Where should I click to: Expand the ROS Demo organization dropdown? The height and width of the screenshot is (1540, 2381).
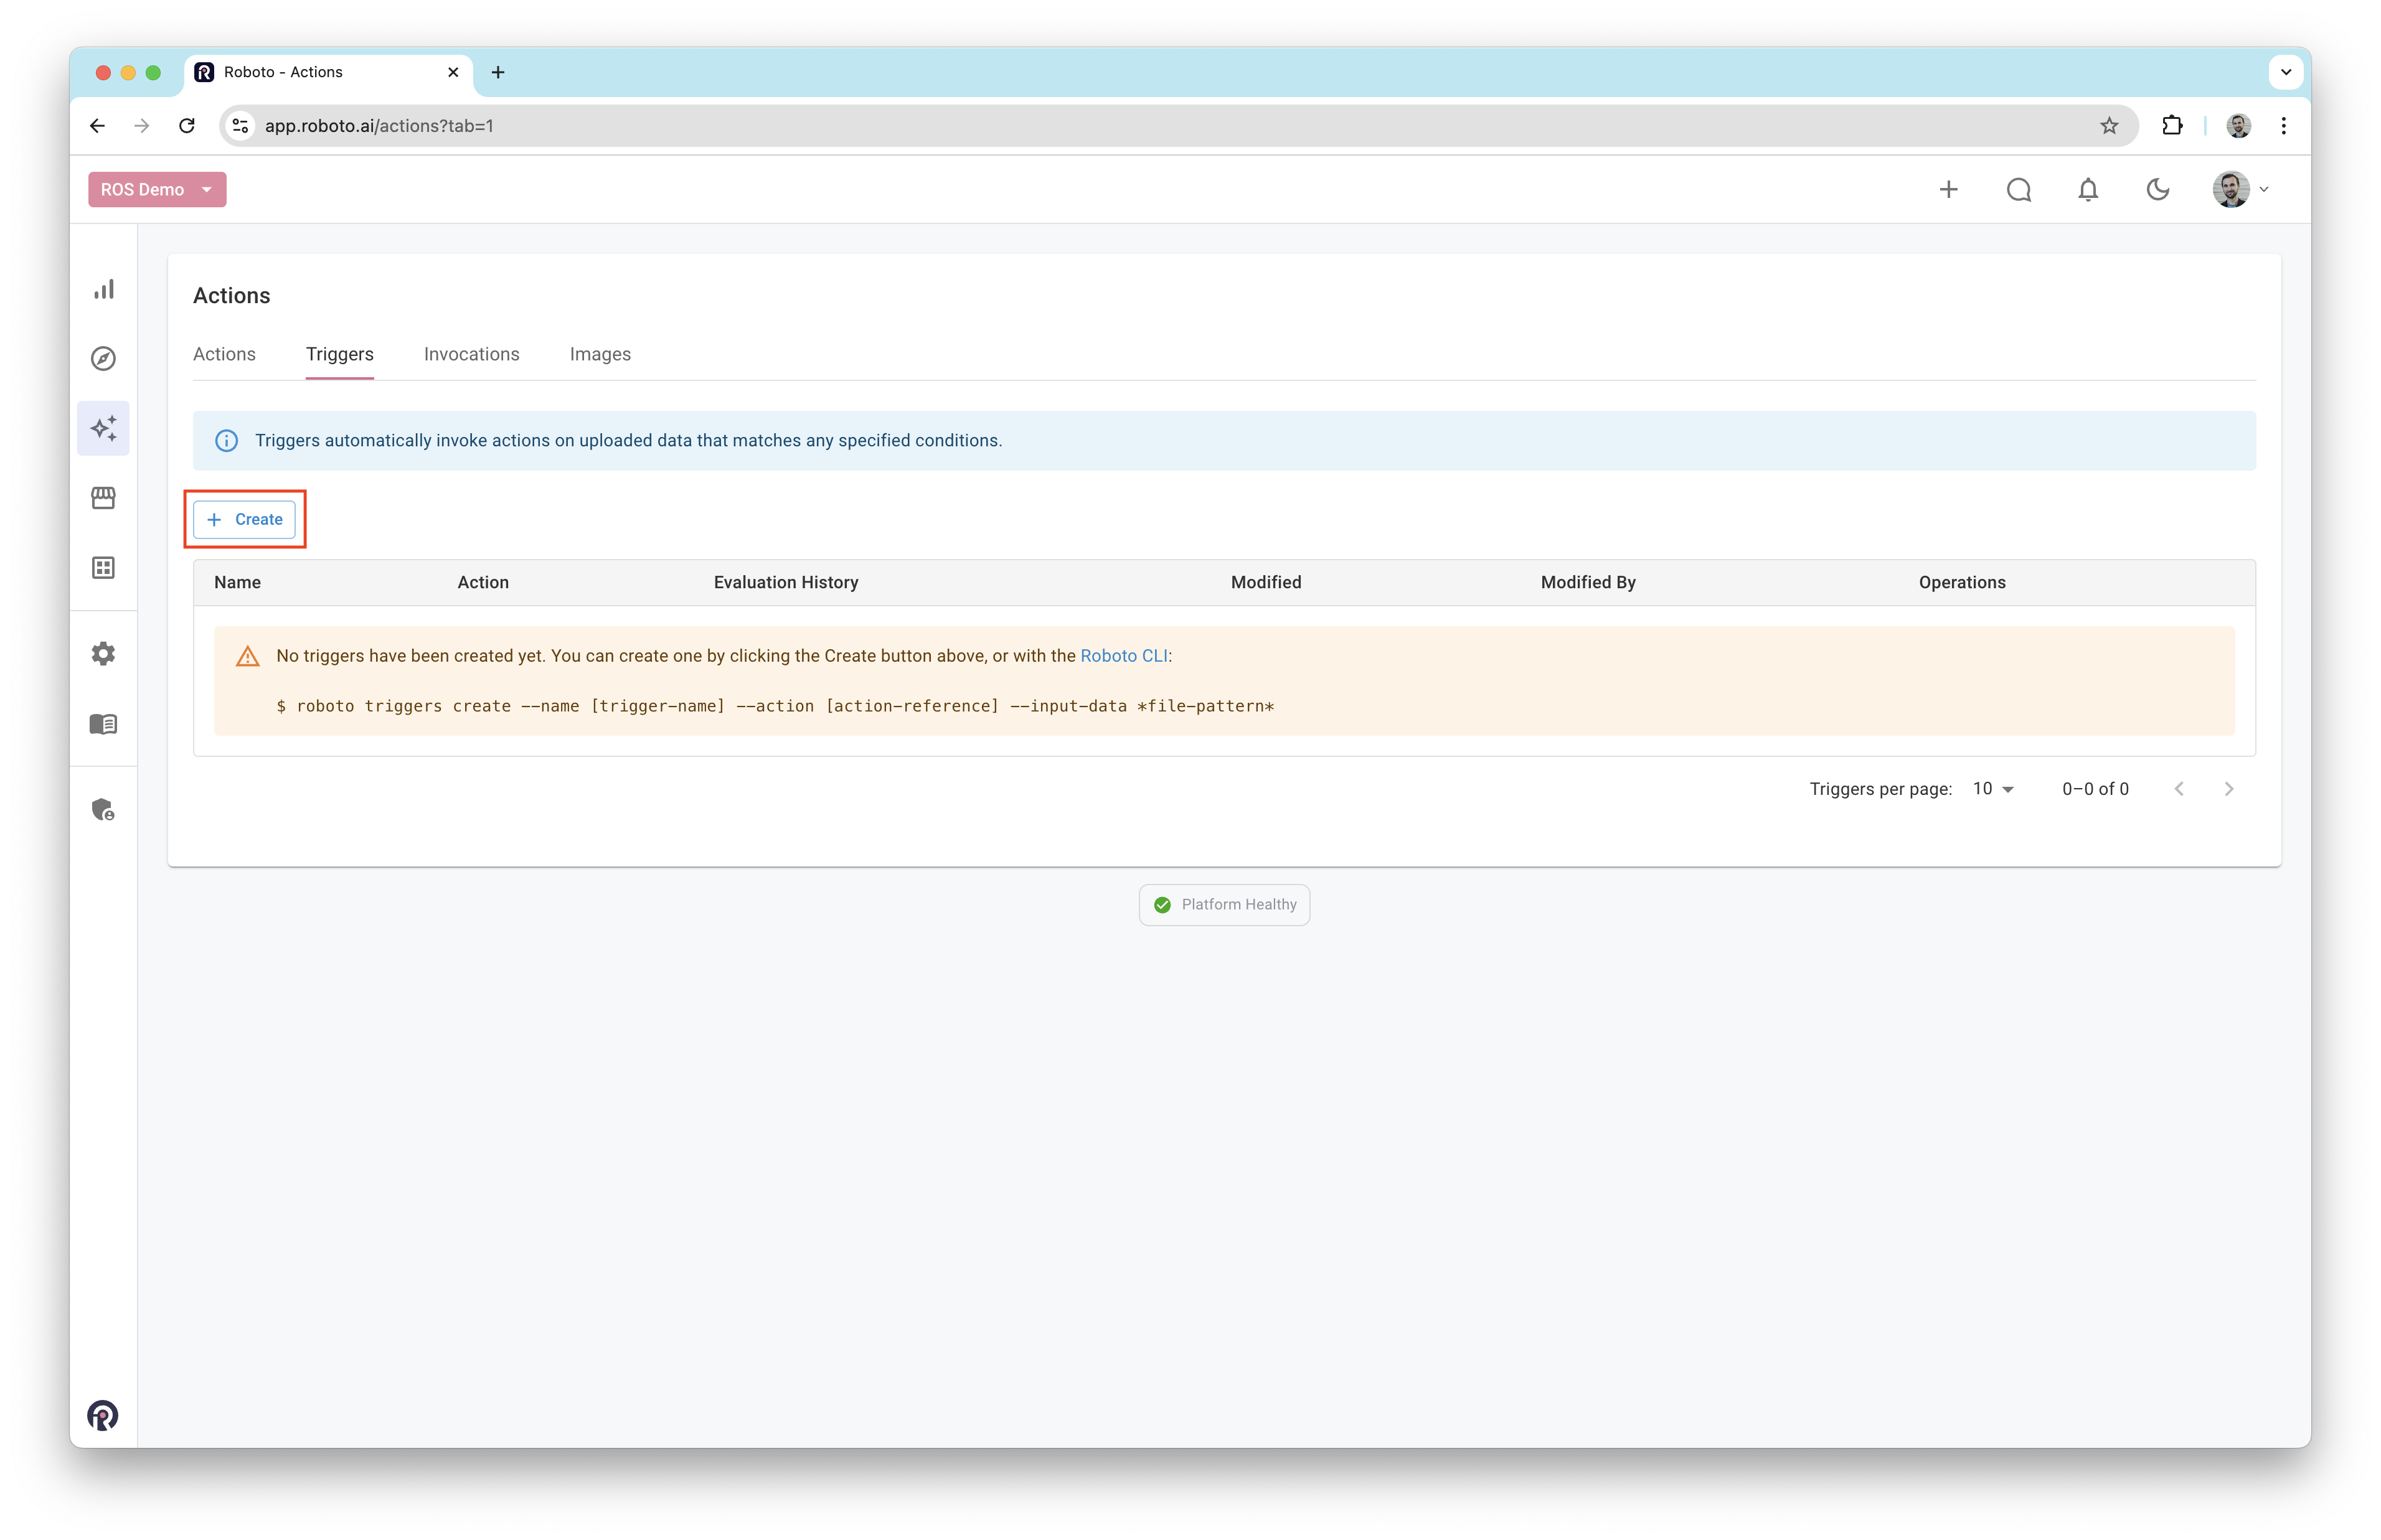click(x=157, y=190)
